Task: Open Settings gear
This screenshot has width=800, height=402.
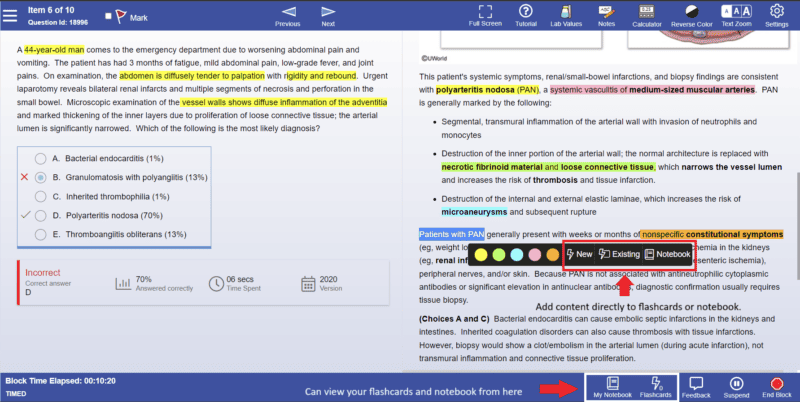Action: [777, 16]
